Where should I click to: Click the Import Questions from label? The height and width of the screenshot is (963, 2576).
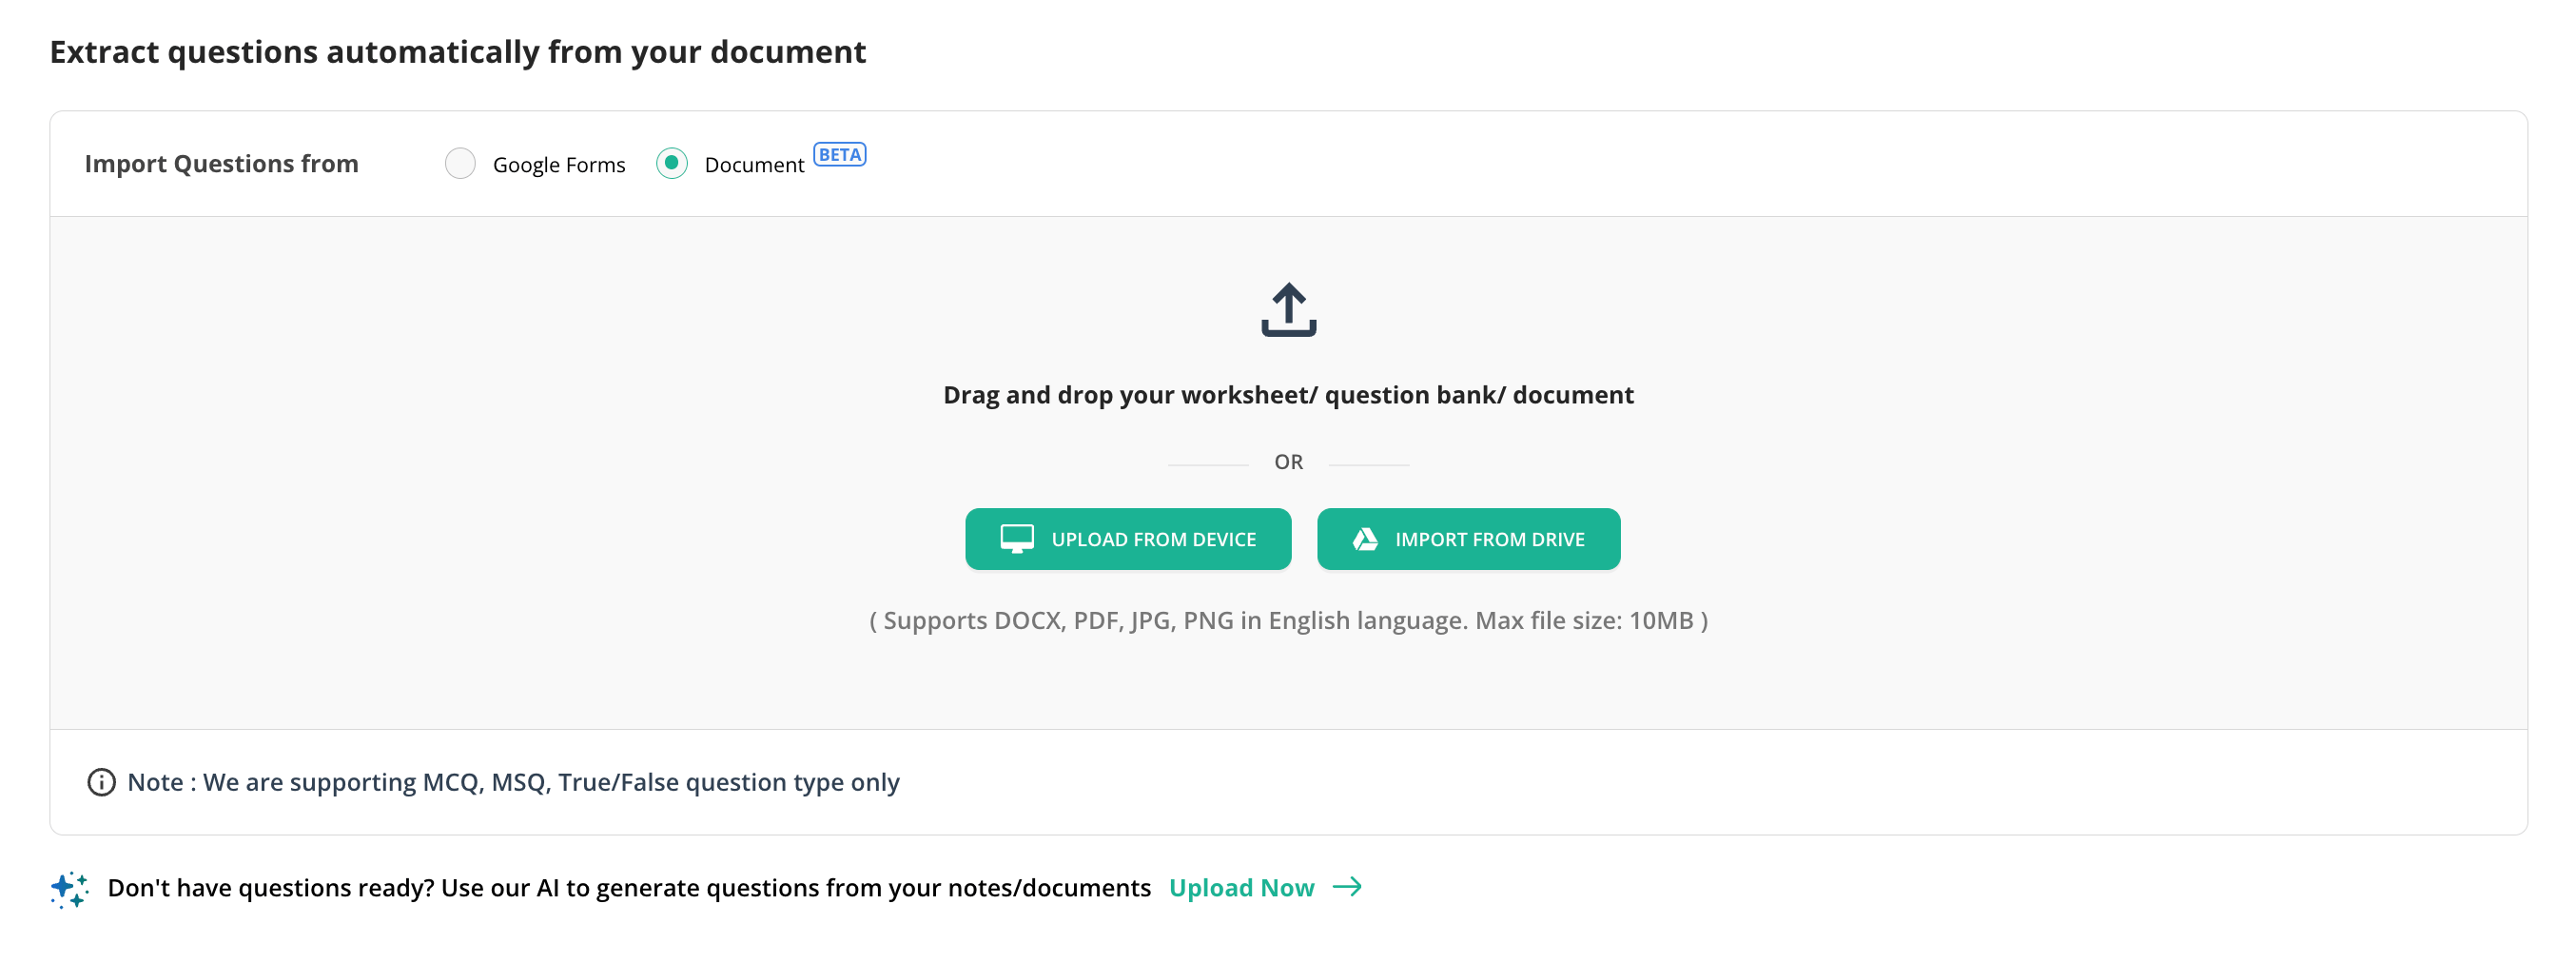click(x=221, y=163)
